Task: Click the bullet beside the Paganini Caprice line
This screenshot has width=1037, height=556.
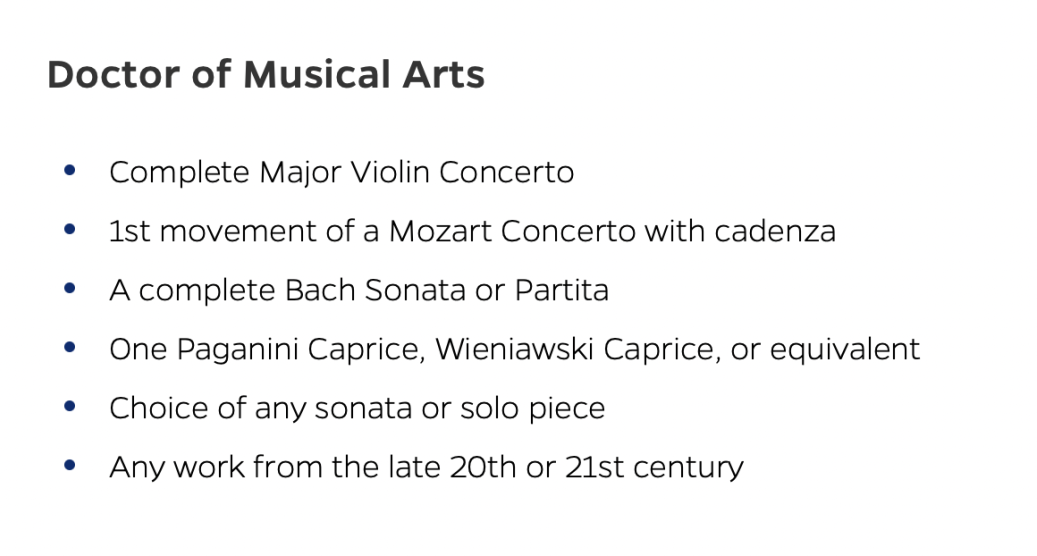Action: [69, 348]
